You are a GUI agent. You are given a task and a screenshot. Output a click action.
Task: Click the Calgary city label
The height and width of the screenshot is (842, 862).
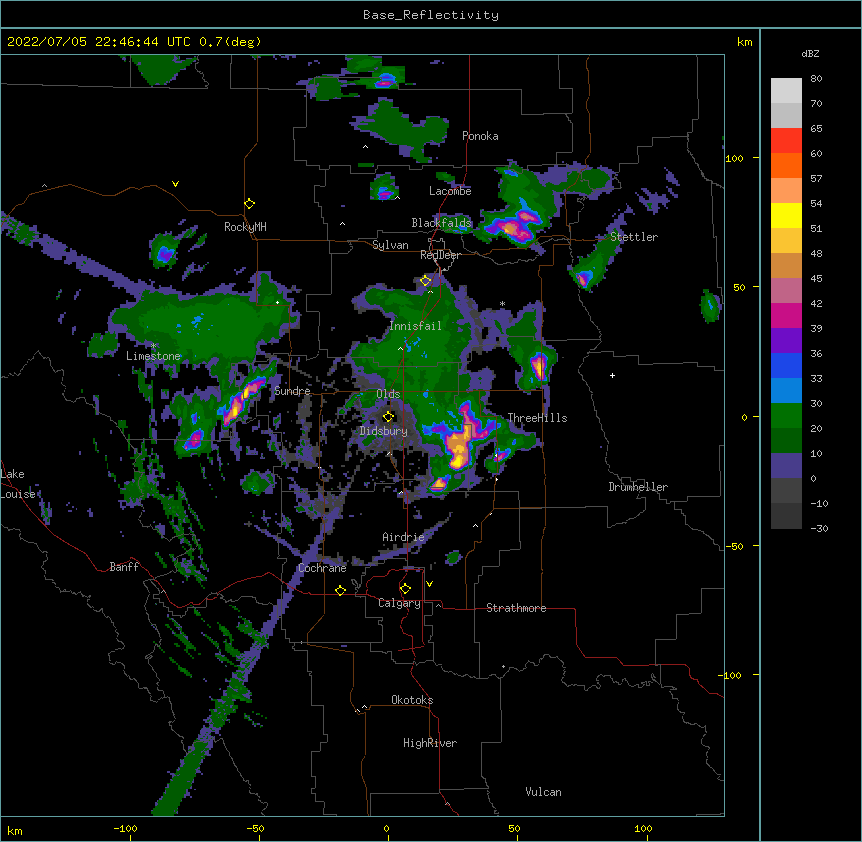(x=399, y=603)
